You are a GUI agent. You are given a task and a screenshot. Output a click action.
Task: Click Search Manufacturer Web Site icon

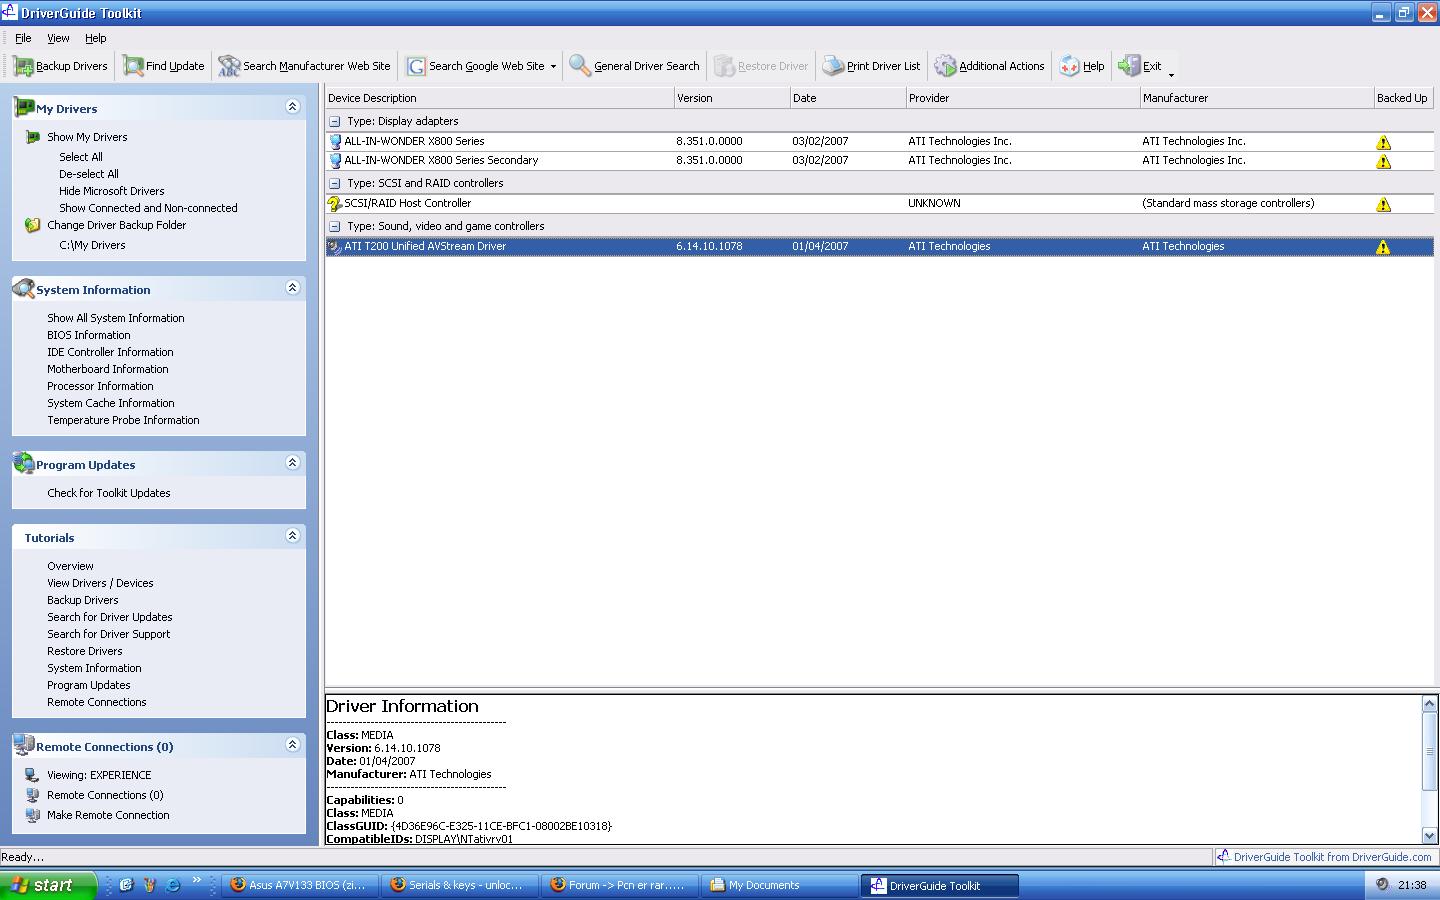(229, 66)
